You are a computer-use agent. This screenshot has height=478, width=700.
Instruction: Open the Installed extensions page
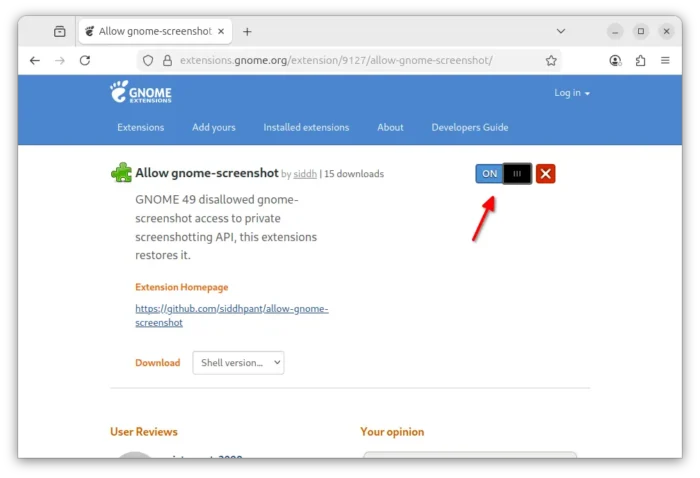[306, 127]
